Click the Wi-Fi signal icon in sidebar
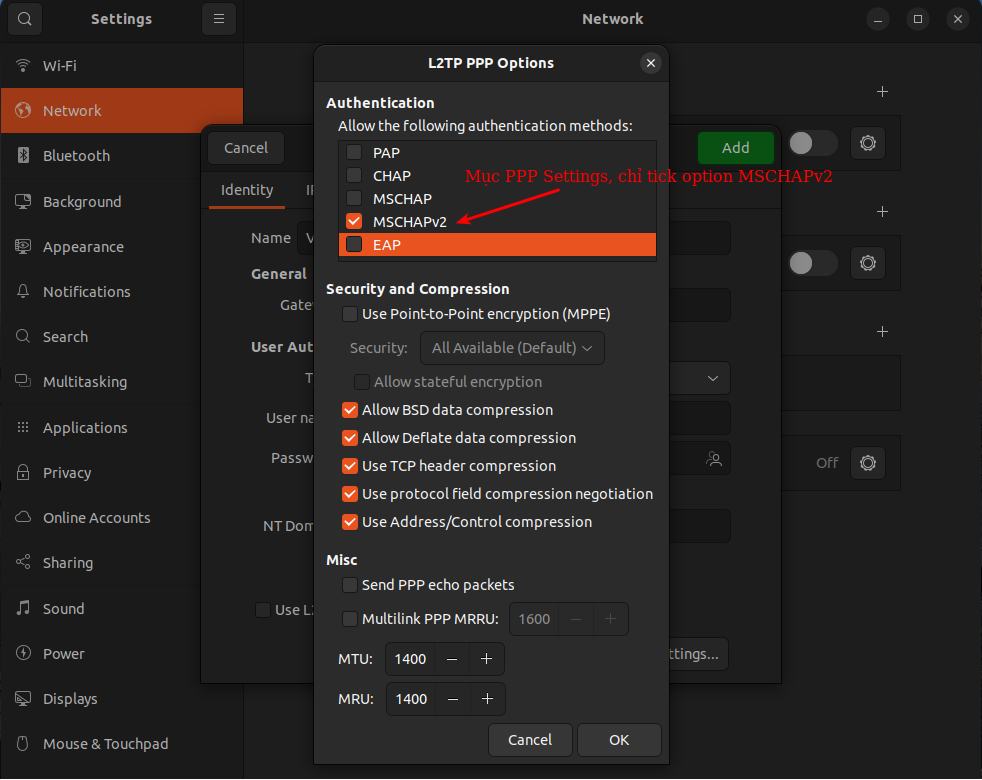 click(23, 65)
